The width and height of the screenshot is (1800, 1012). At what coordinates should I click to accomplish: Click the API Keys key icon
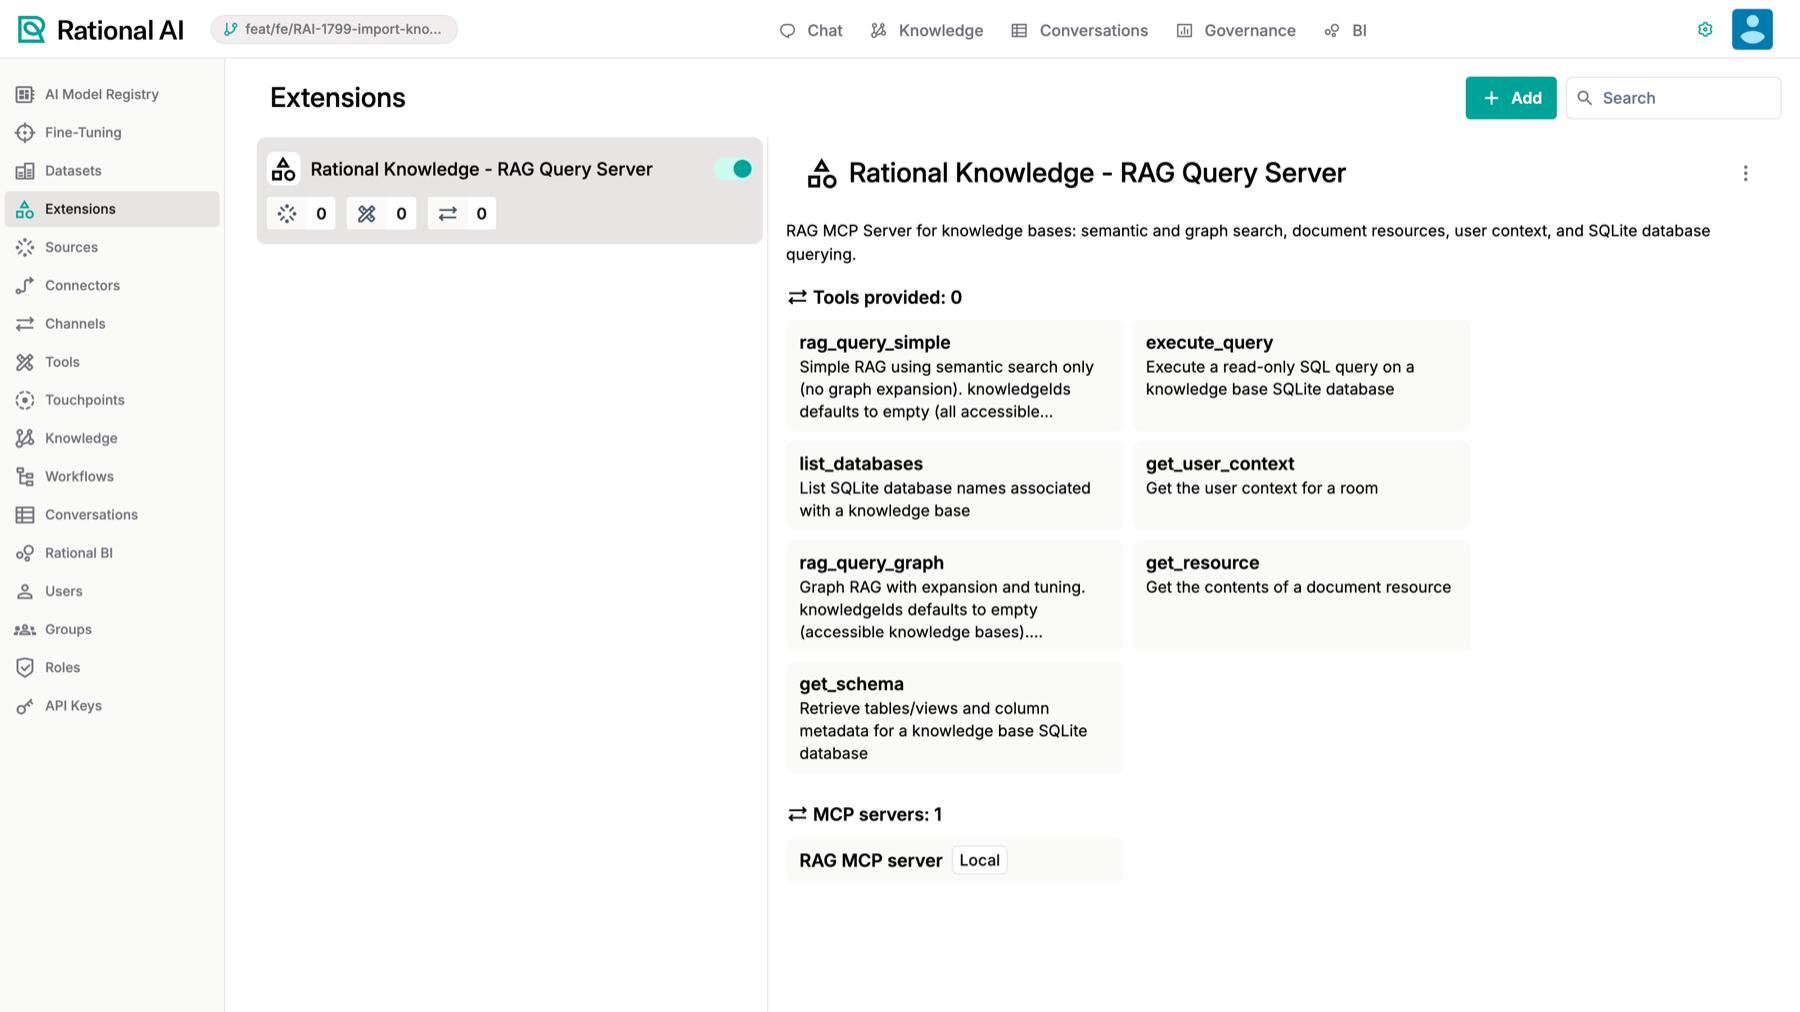(25, 706)
